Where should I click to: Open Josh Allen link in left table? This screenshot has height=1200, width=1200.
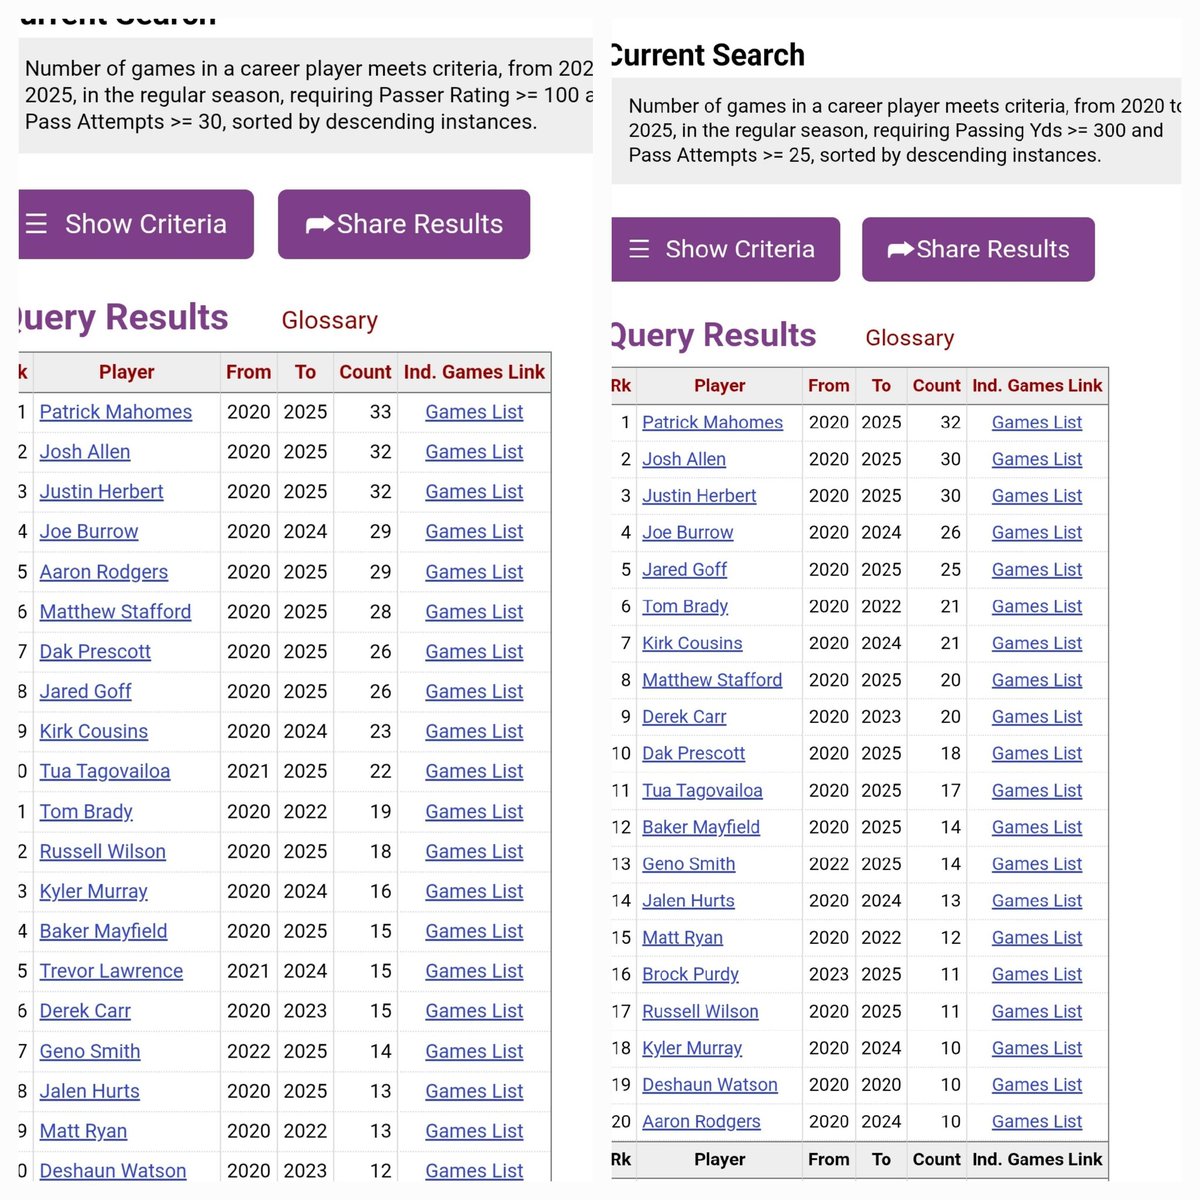(85, 452)
